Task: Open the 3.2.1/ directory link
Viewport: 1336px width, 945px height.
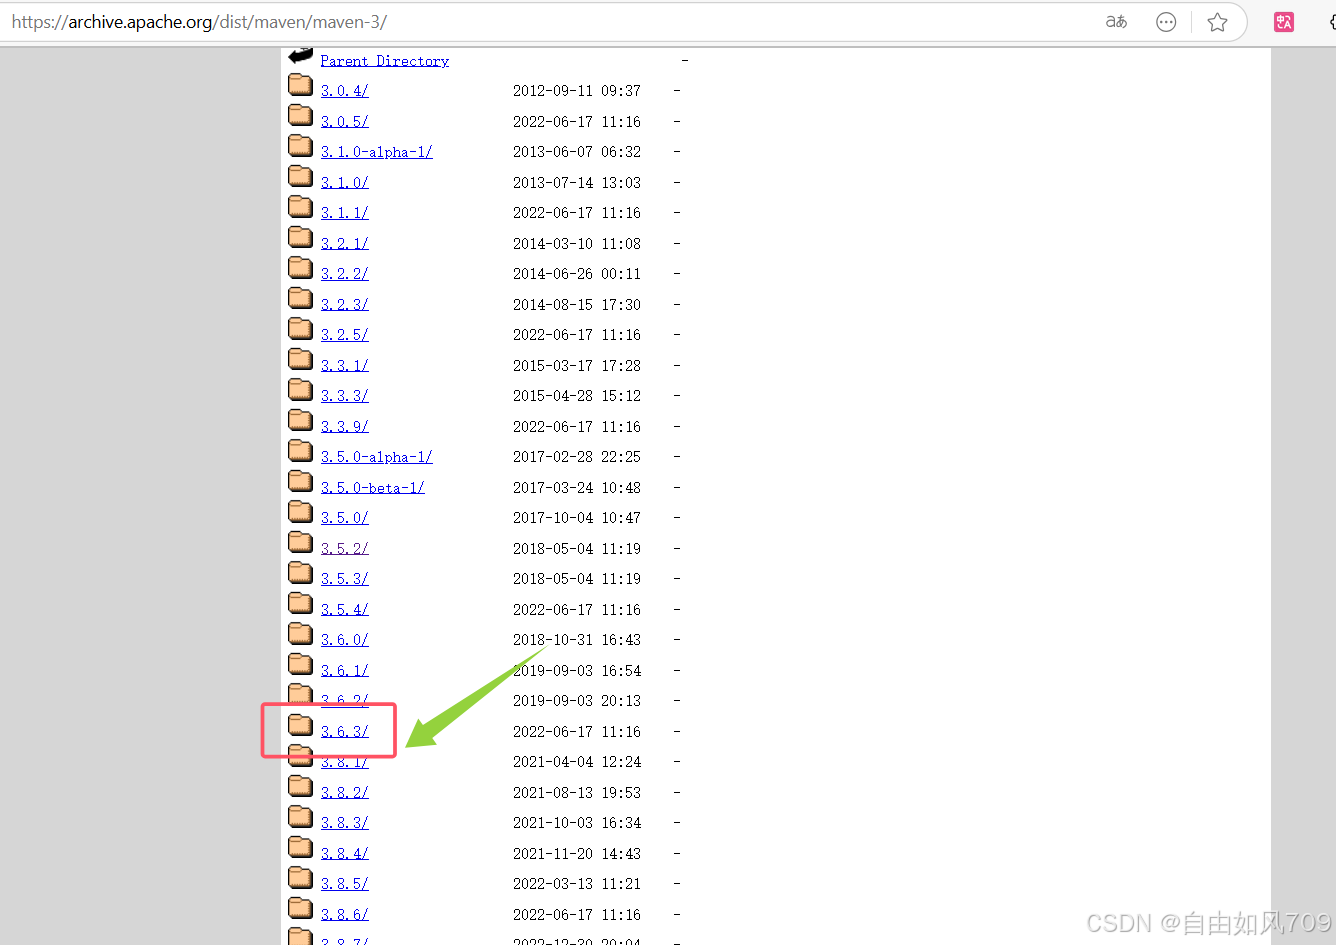Action: [x=345, y=244]
